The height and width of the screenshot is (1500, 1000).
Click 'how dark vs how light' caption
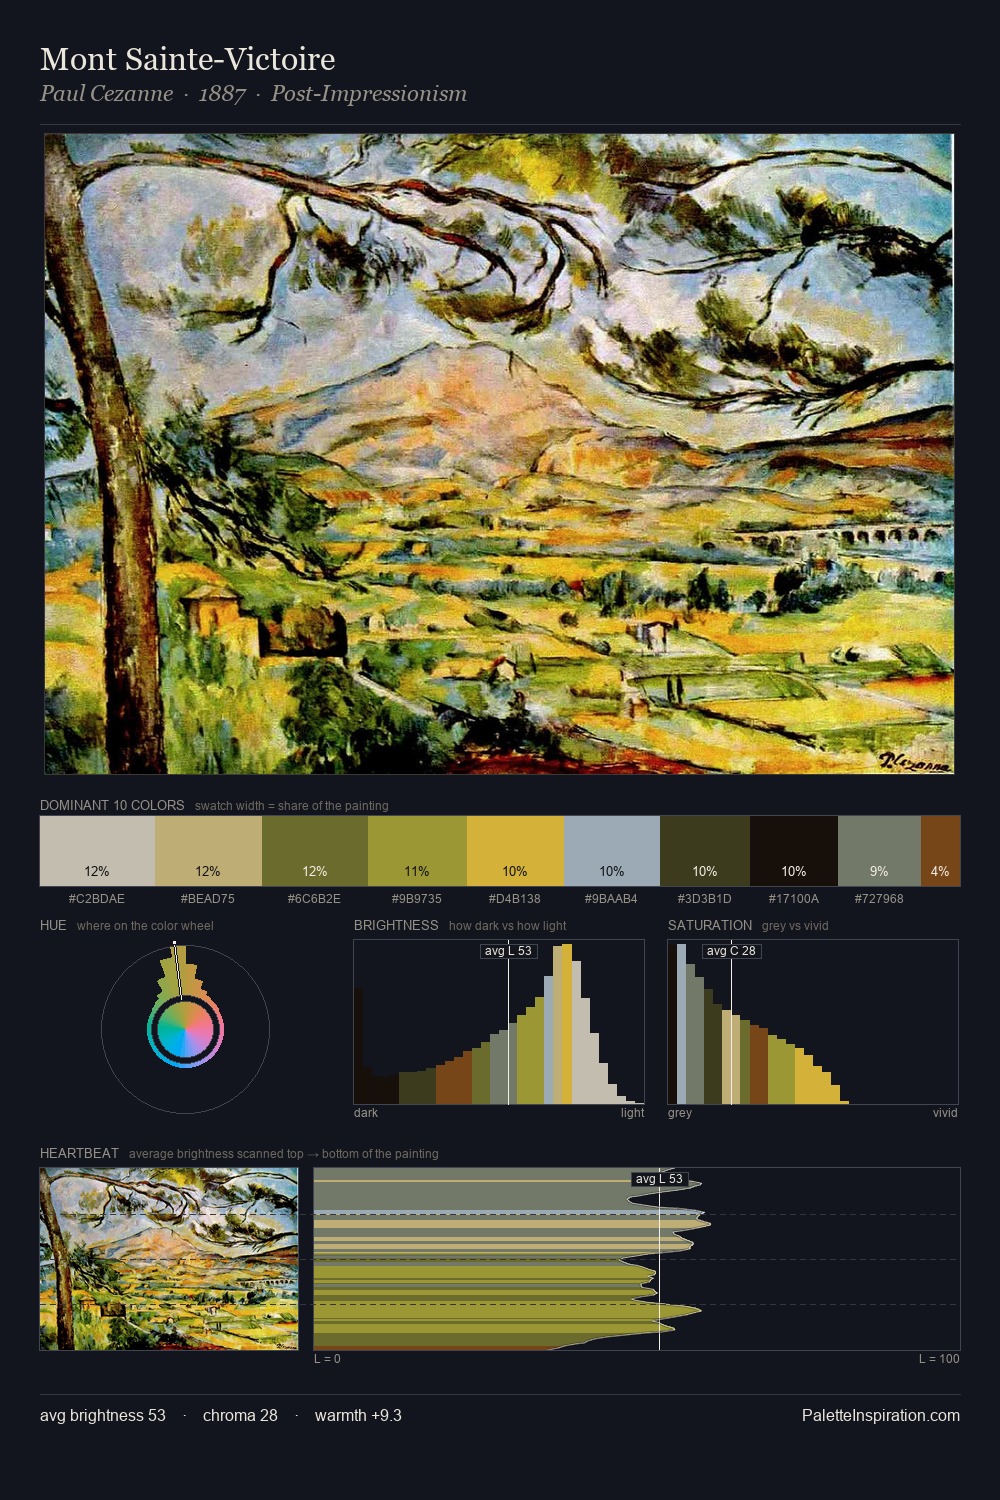pos(508,926)
